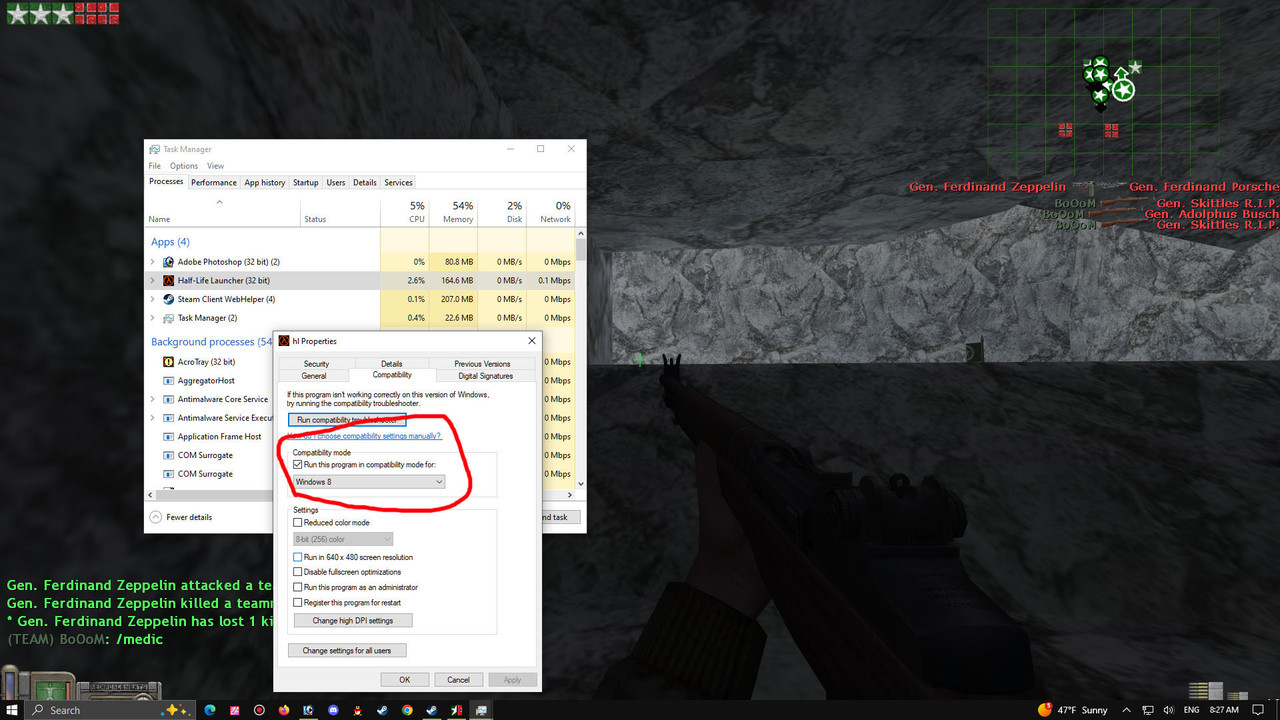Open File menu in Task Manager

click(155, 166)
